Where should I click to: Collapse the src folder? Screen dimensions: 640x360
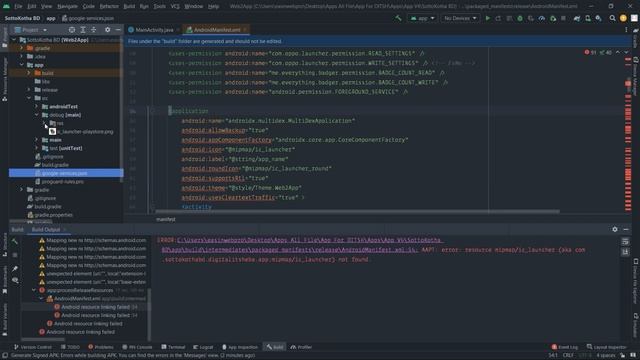click(x=29, y=98)
